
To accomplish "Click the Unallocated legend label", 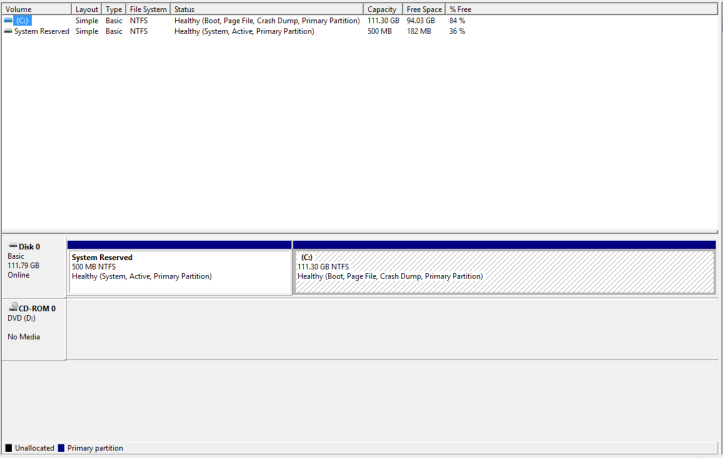I will [x=34, y=448].
